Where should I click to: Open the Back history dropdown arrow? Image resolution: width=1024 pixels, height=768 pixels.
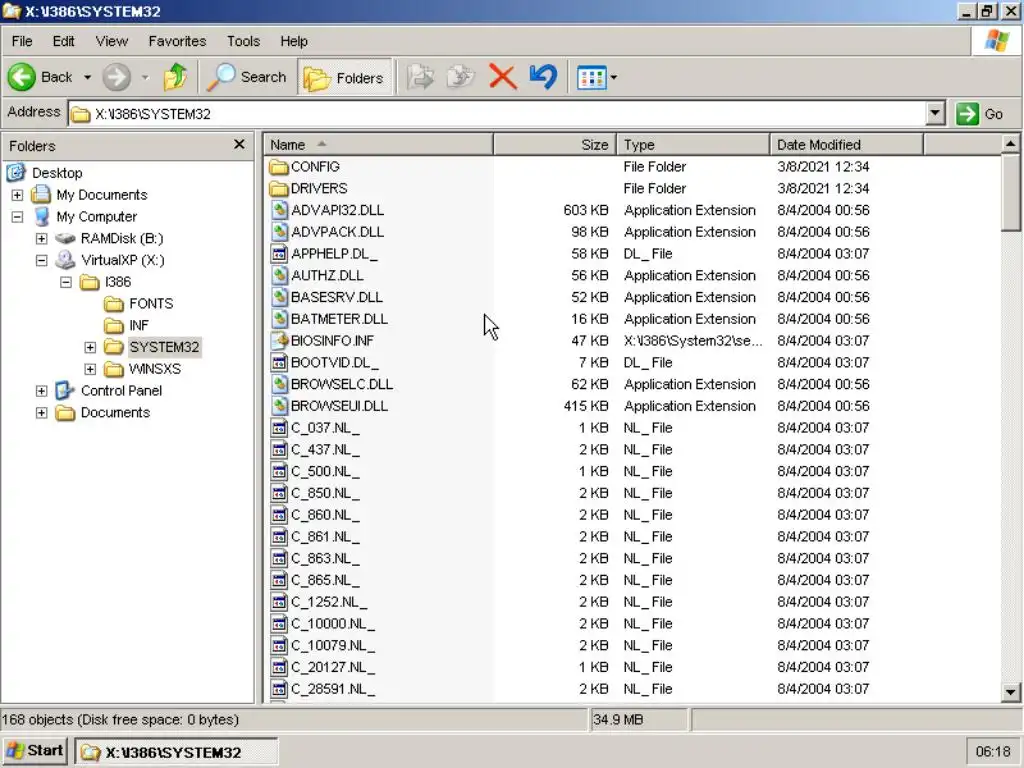pos(88,77)
